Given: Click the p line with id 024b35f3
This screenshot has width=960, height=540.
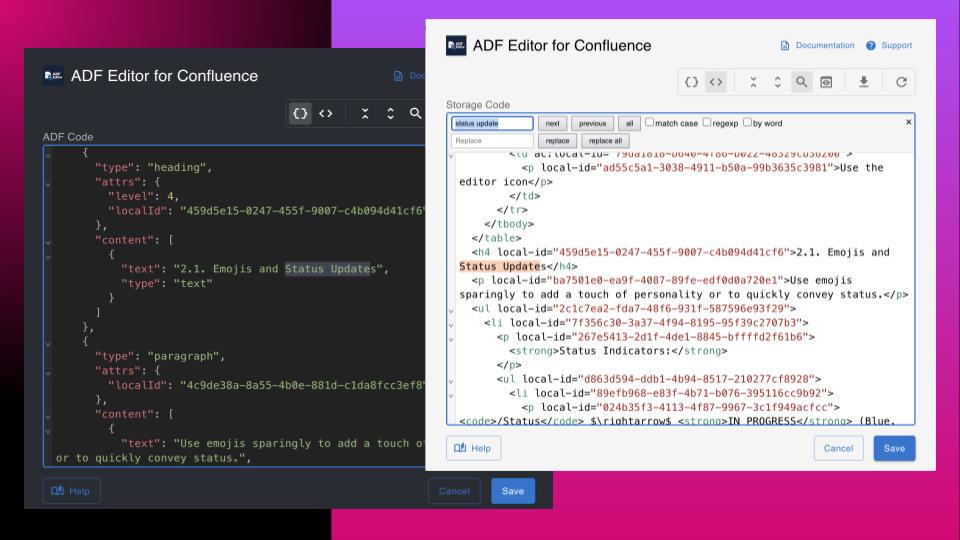Looking at the screenshot, I should (681, 407).
